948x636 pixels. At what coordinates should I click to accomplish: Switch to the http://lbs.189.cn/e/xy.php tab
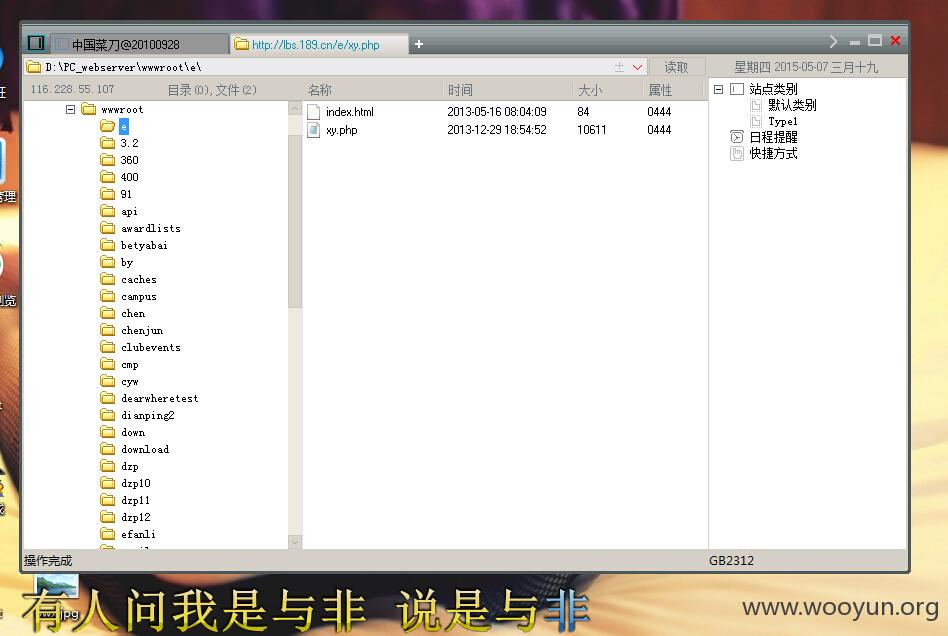(x=319, y=44)
